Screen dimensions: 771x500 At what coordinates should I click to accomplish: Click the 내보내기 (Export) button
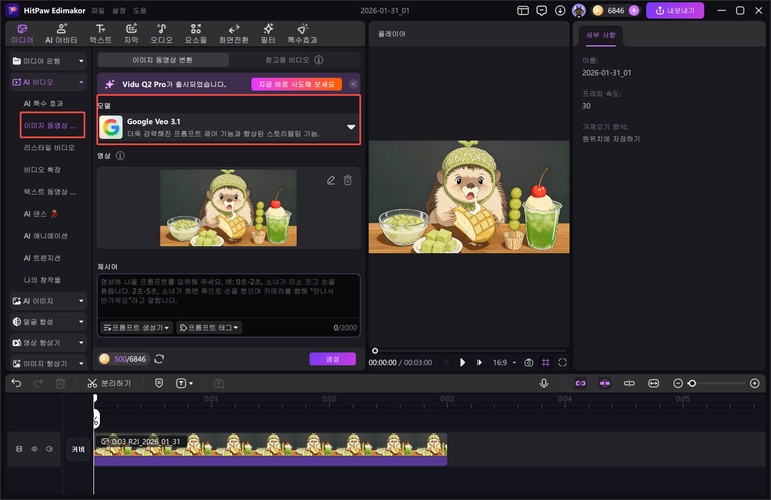point(675,10)
